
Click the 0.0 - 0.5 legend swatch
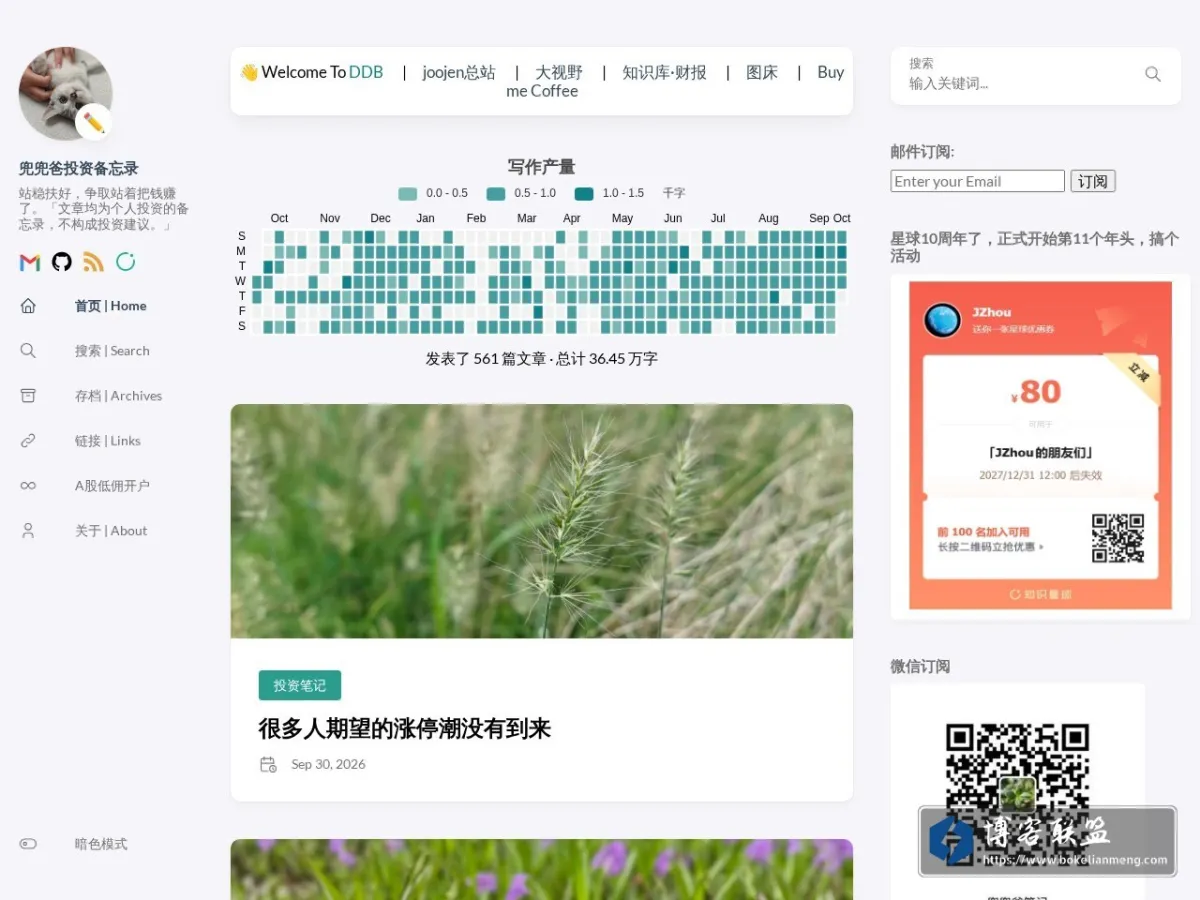click(407, 194)
